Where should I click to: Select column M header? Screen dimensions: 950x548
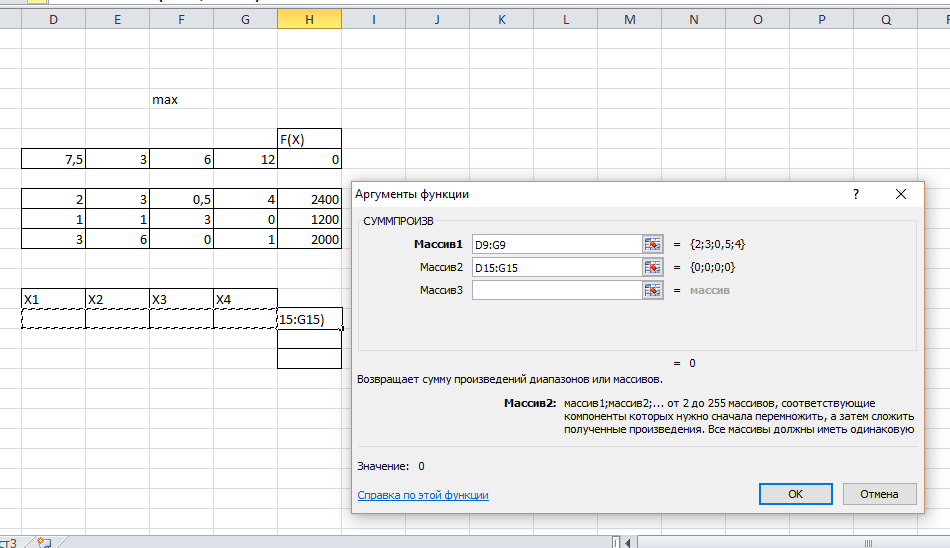[629, 19]
